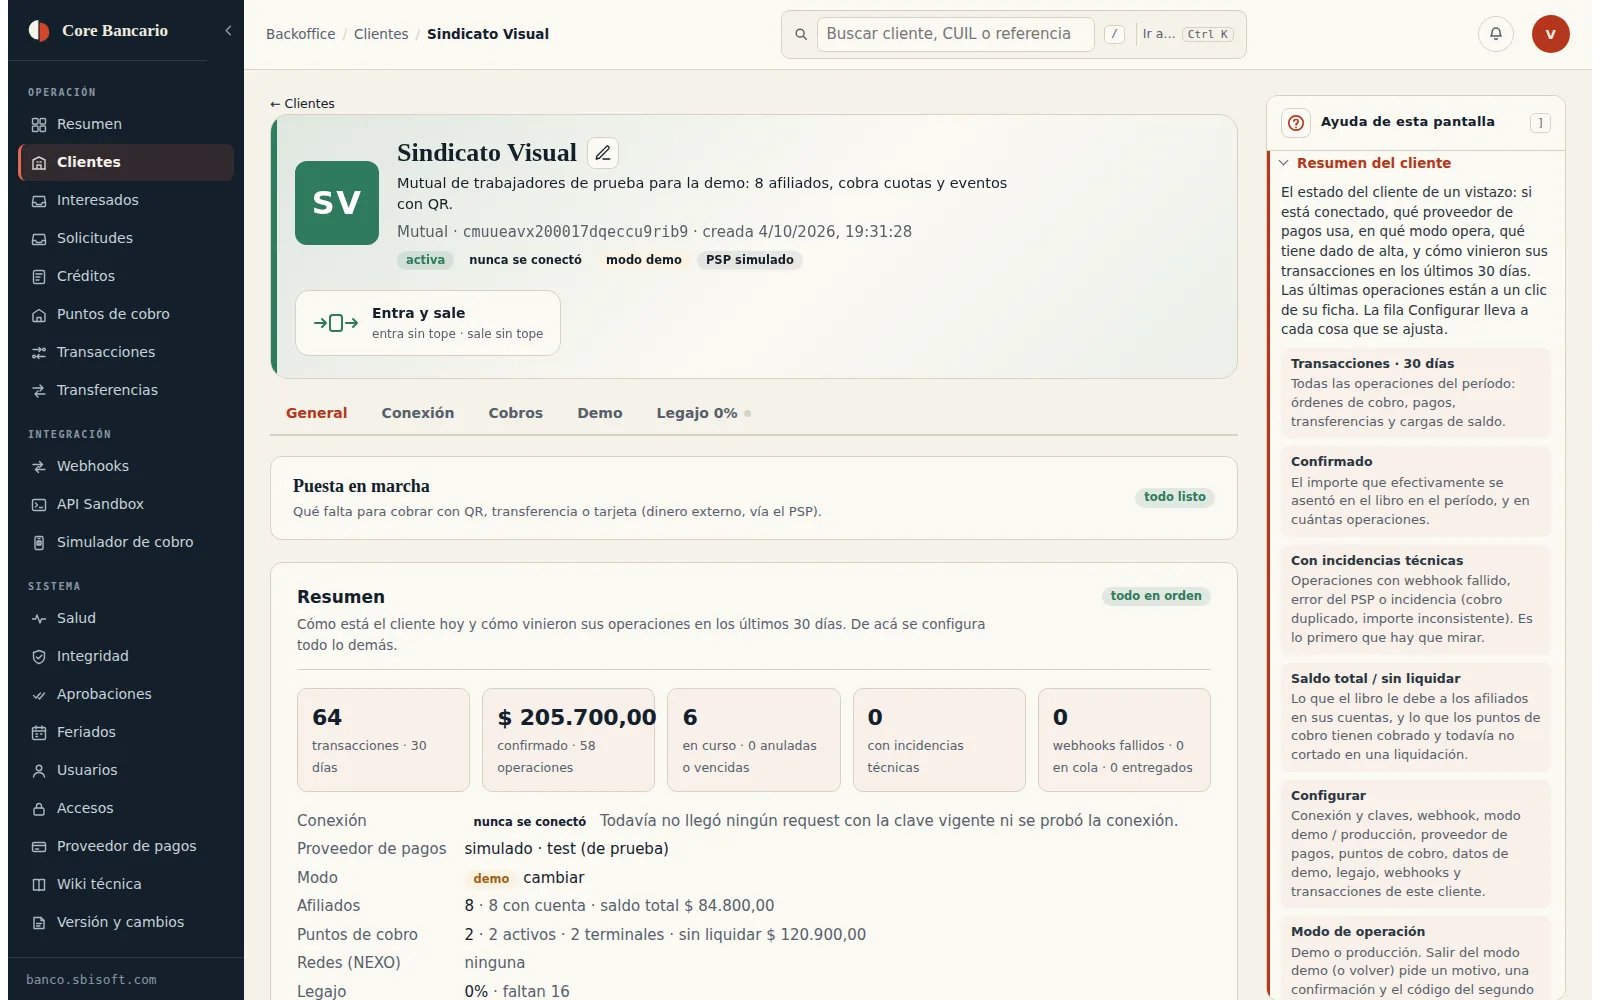The height and width of the screenshot is (1000, 1600).
Task: Open Versión y cambios
Action: pyautogui.click(x=126, y=922)
